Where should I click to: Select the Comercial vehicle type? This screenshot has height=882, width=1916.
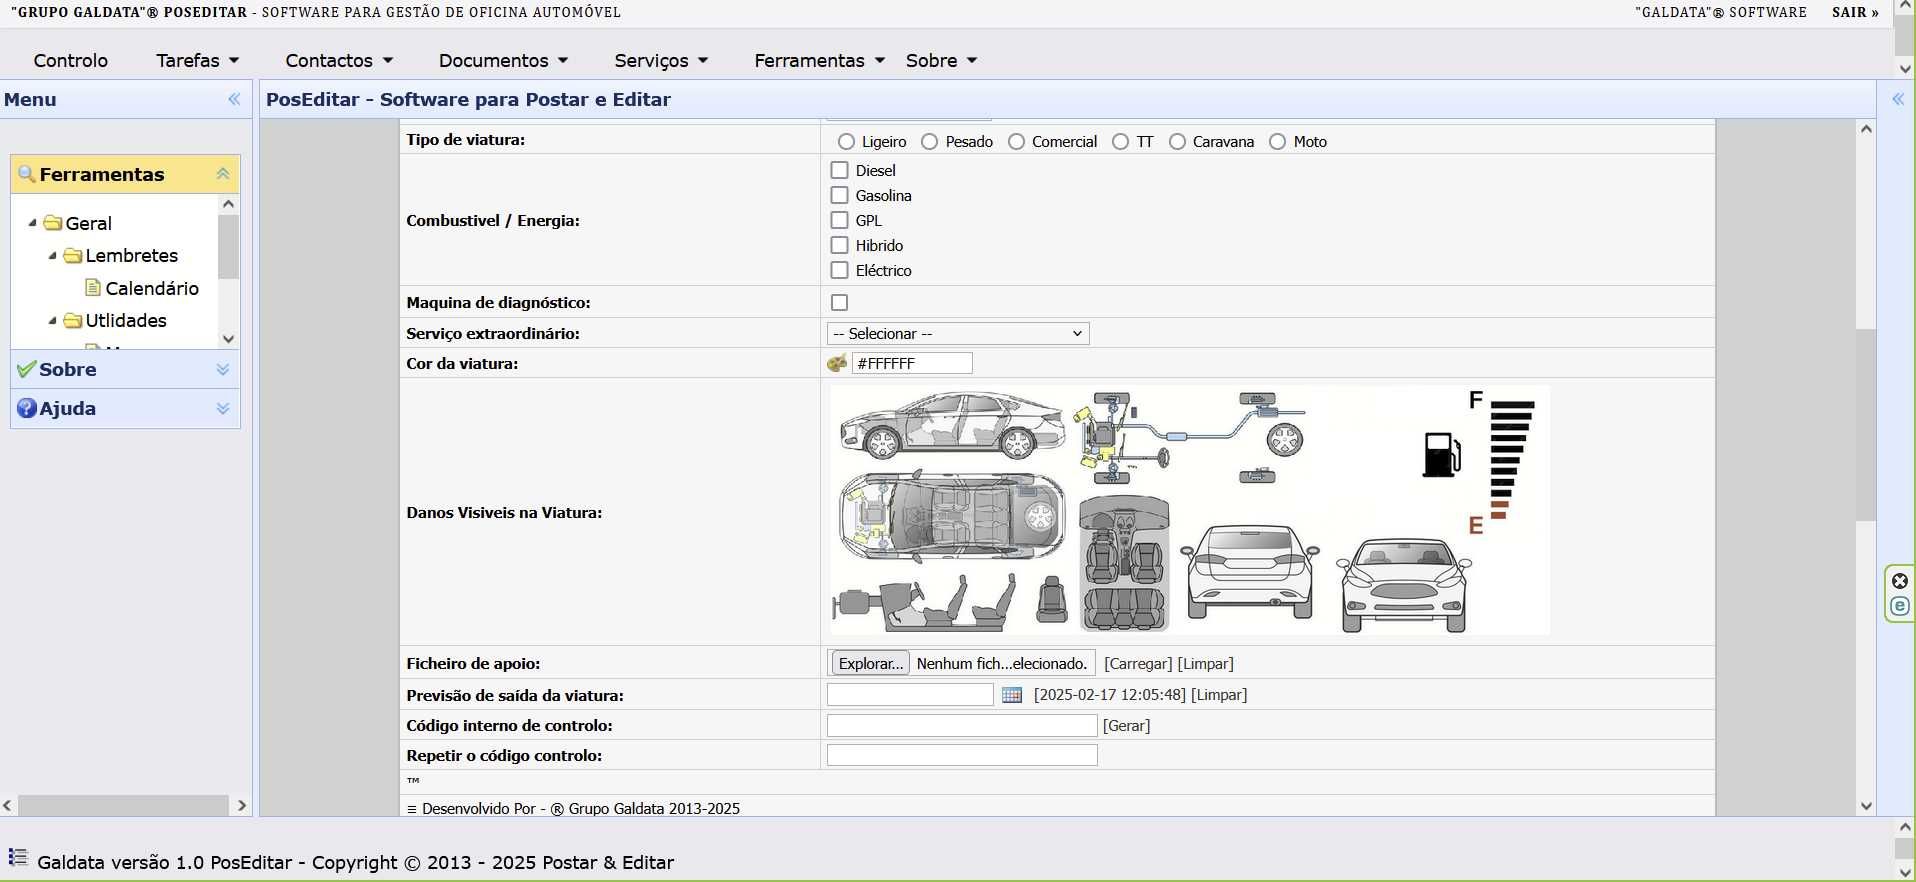1016,142
